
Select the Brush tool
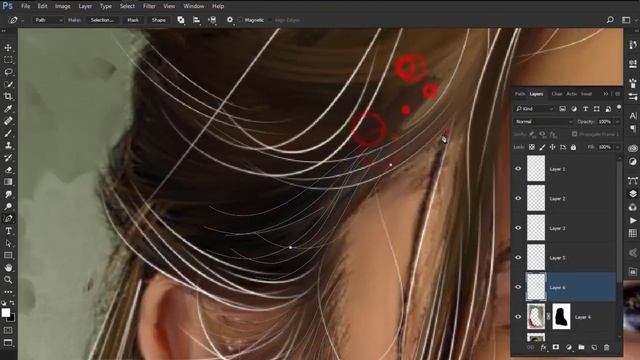[8, 133]
